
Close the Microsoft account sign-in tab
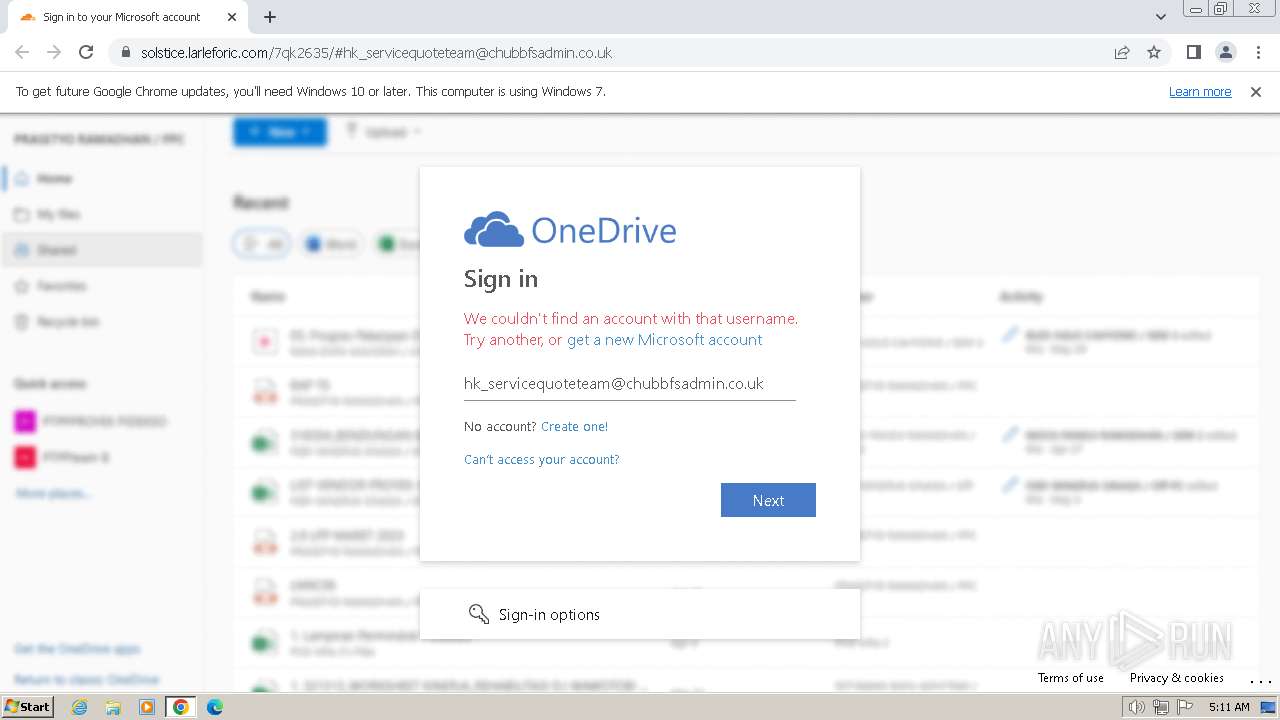(232, 17)
